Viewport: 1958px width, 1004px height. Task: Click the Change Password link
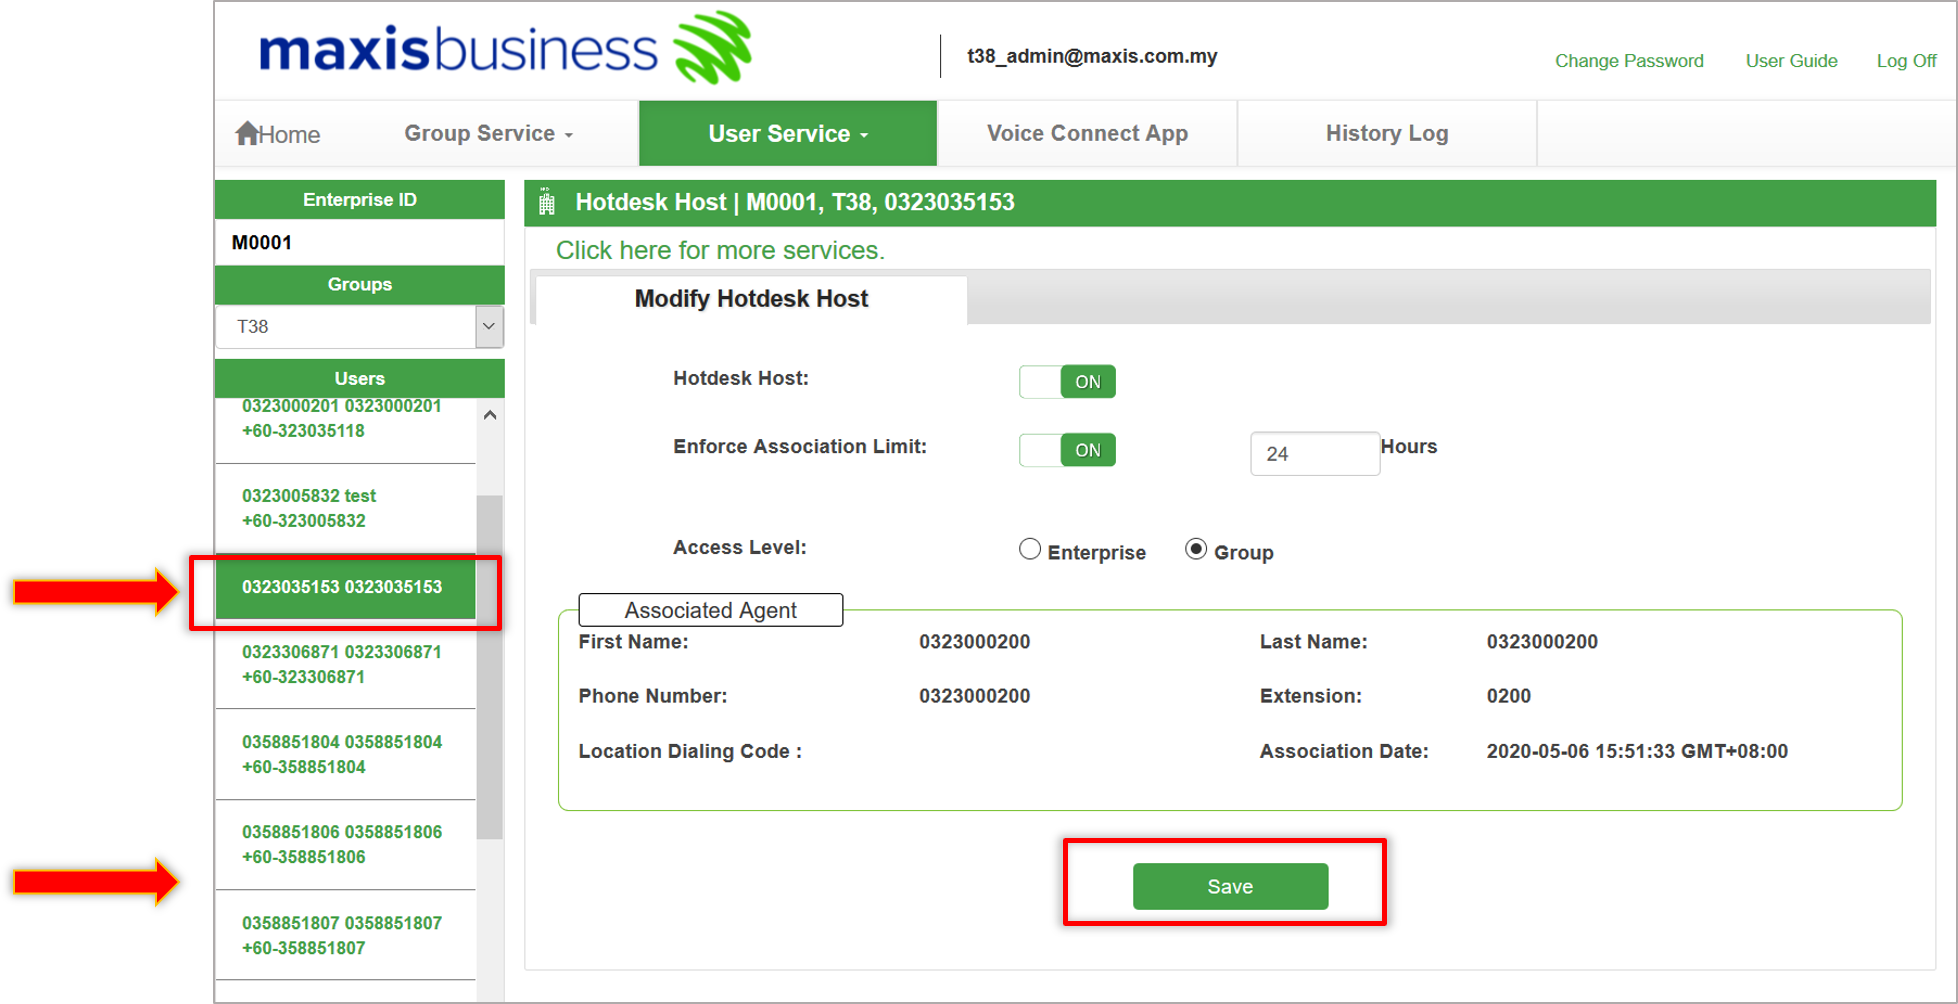pyautogui.click(x=1628, y=61)
